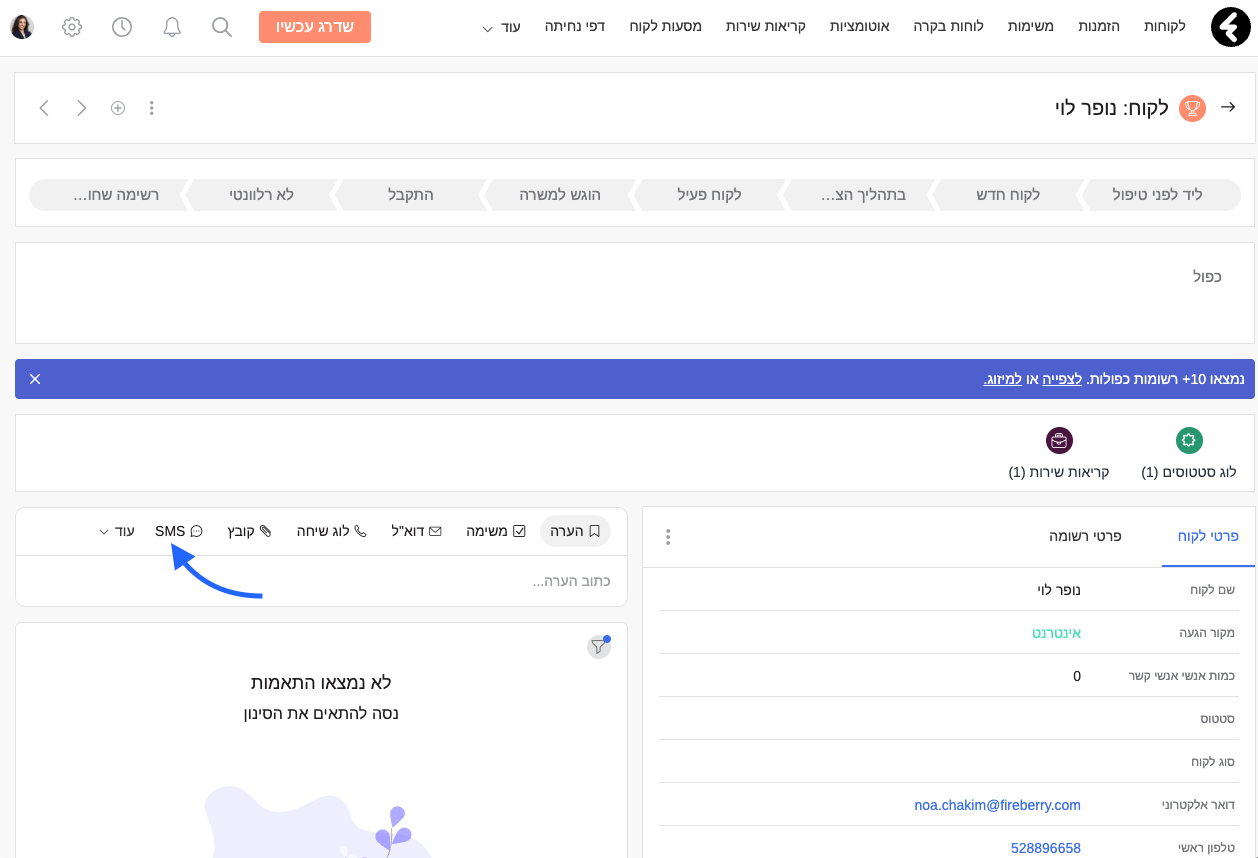The image size is (1258, 858).
Task: Select the הערה note action
Action: tap(575, 531)
